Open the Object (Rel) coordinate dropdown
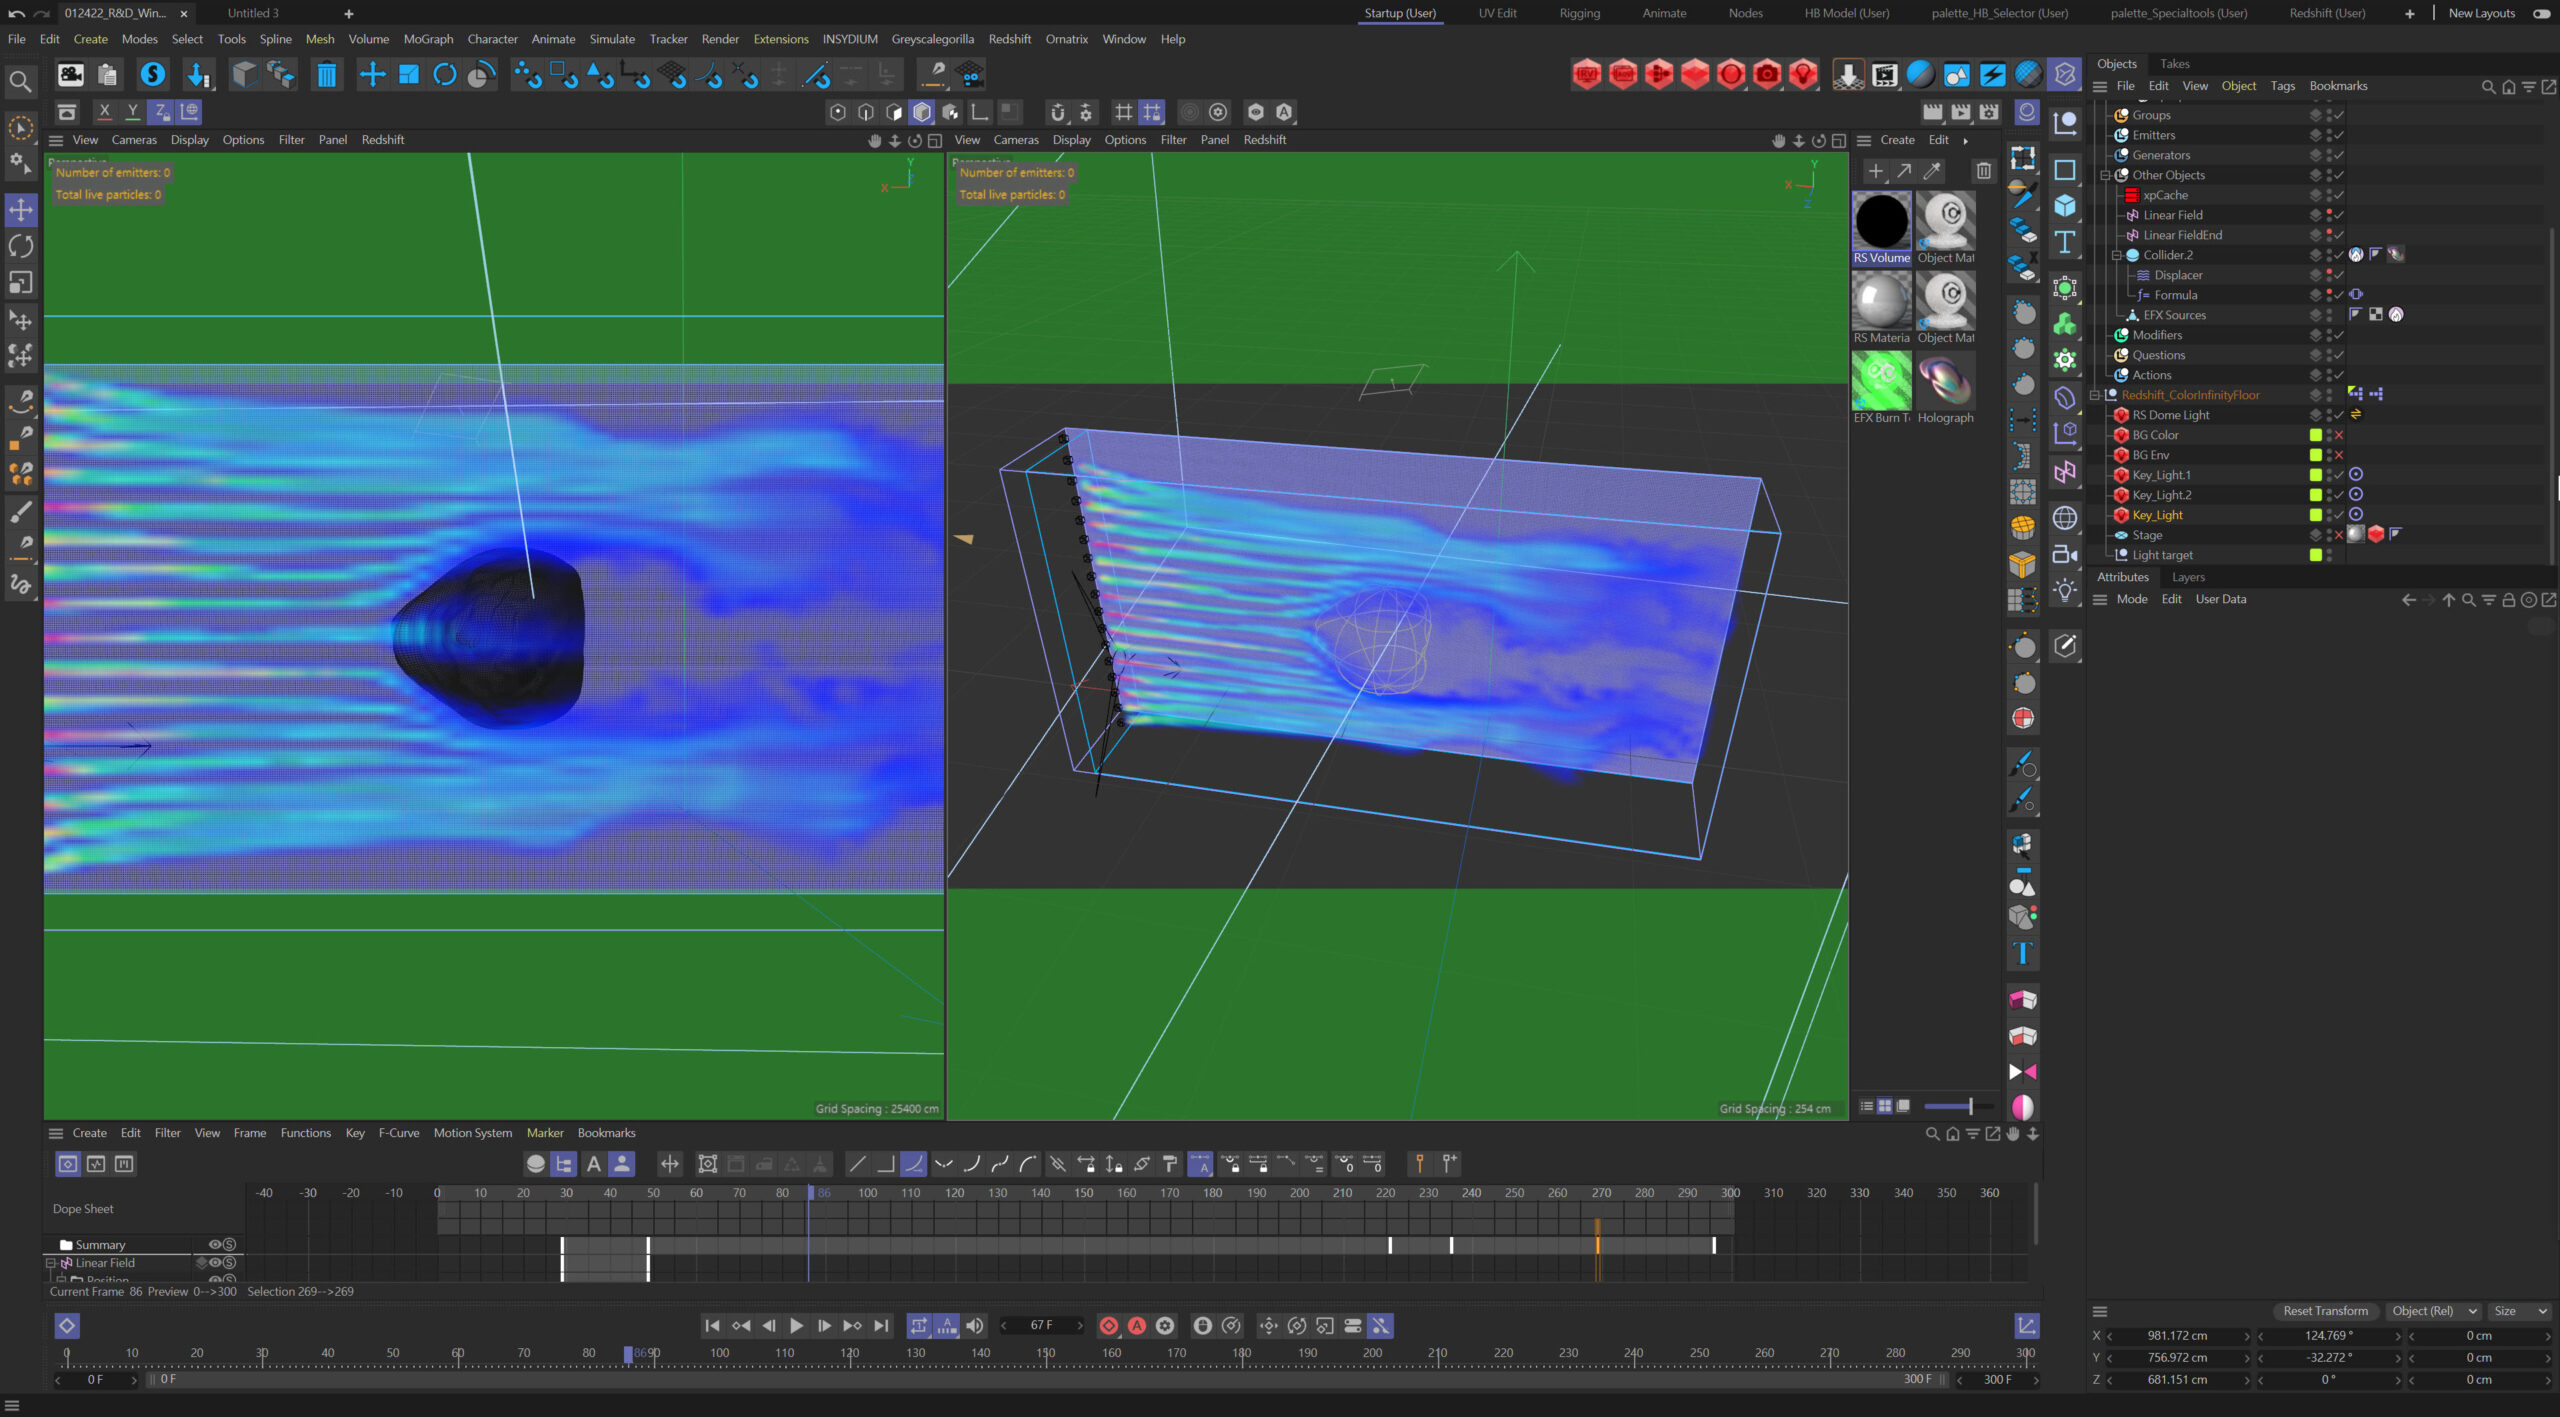 pos(2433,1311)
